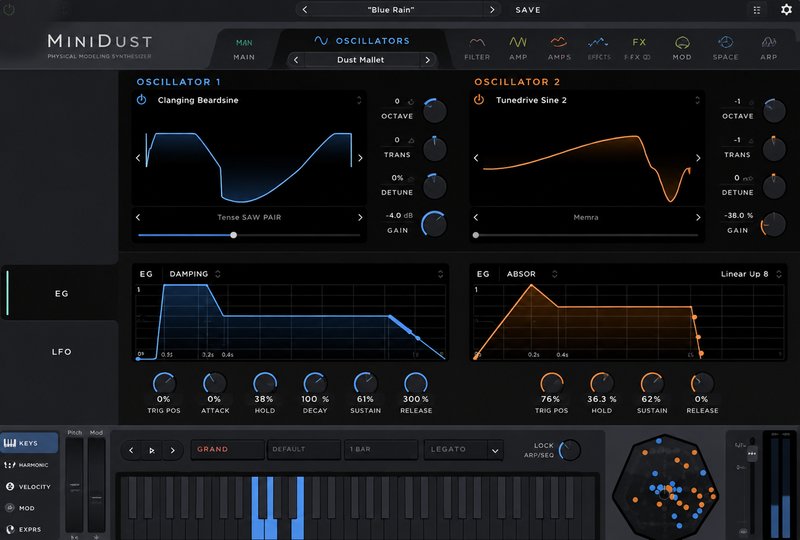
Task: Click the blue ATTACK knob
Action: pyautogui.click(x=214, y=383)
